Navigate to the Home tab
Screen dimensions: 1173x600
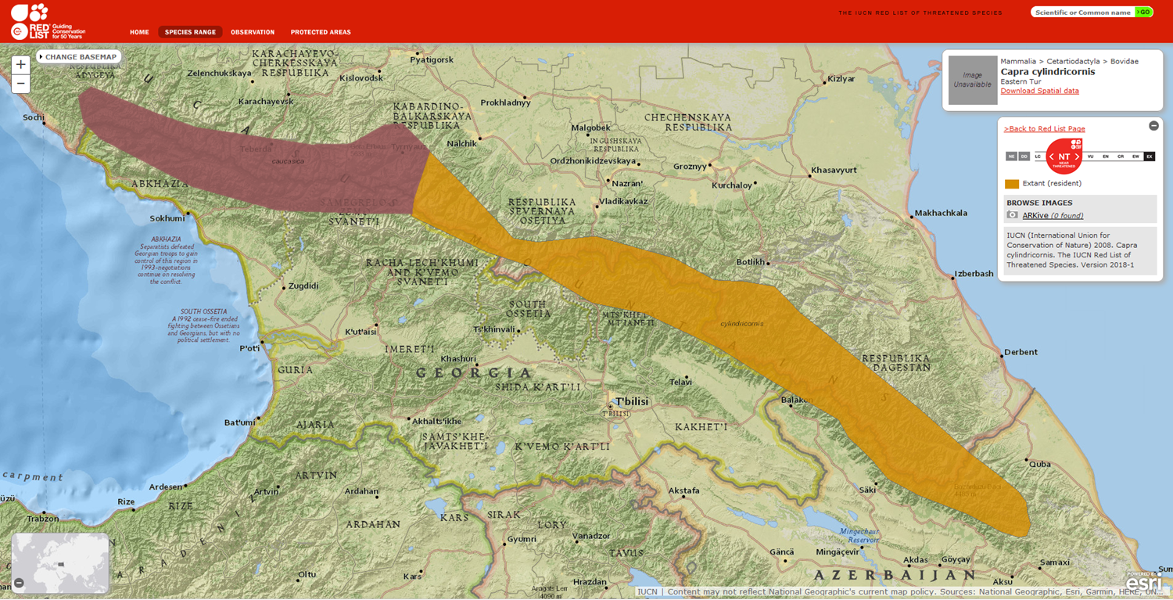tap(139, 32)
